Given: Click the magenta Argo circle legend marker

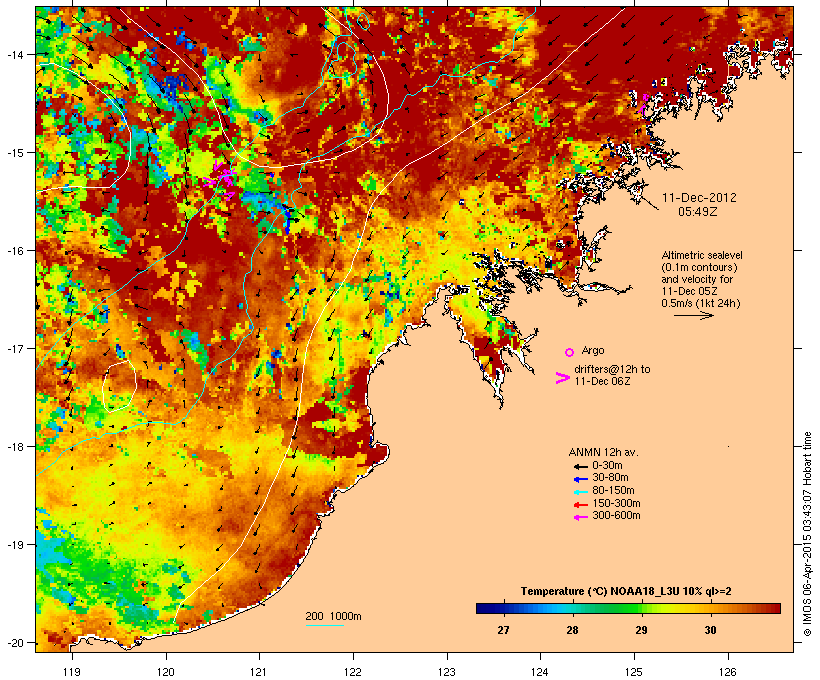Looking at the screenshot, I should coord(570,353).
